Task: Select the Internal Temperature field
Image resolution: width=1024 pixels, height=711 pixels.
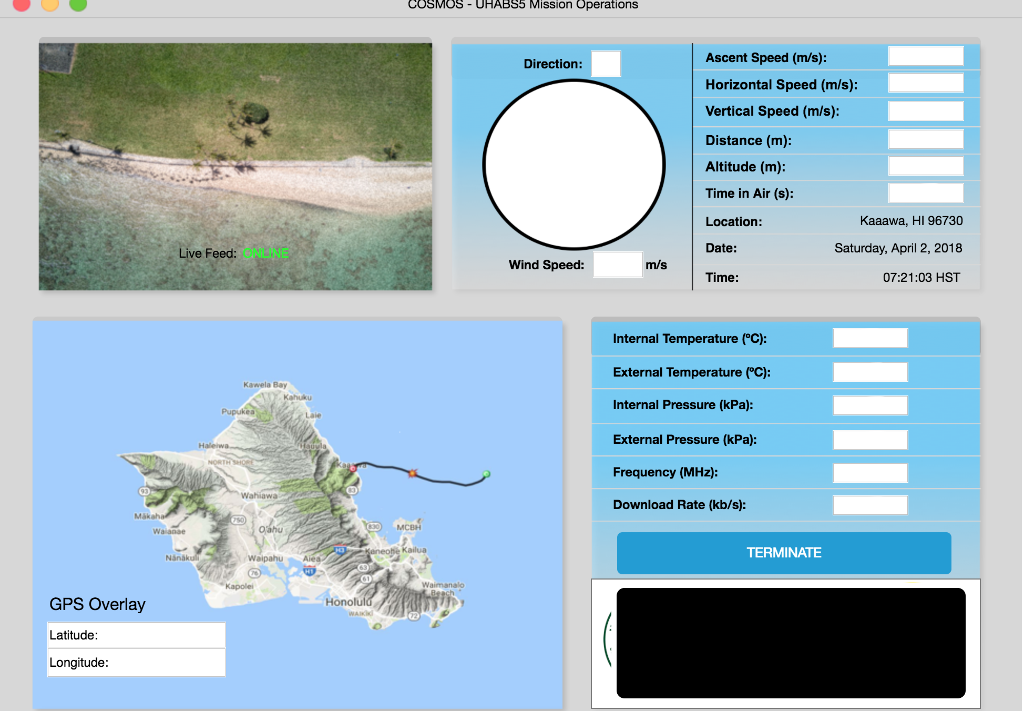Action: pyautogui.click(x=869, y=339)
